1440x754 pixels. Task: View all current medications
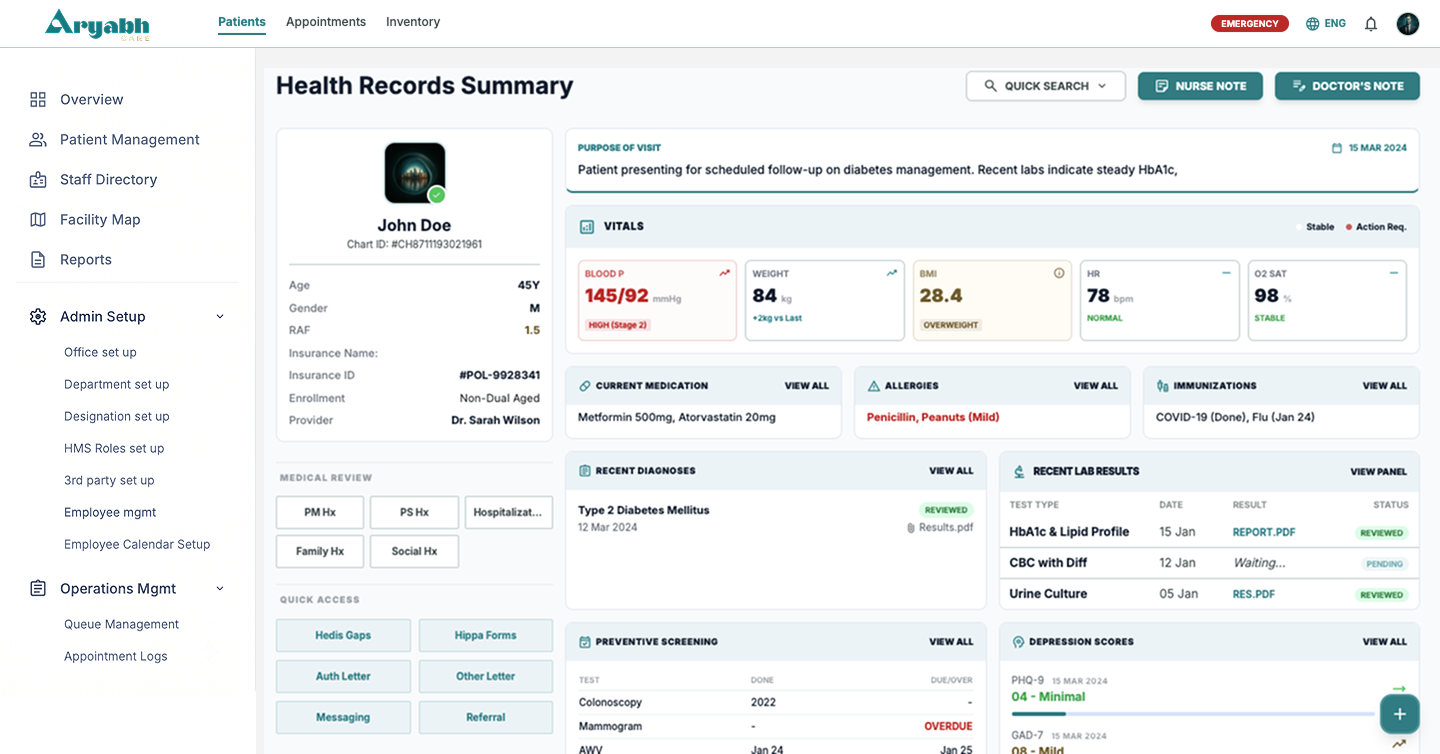click(806, 386)
